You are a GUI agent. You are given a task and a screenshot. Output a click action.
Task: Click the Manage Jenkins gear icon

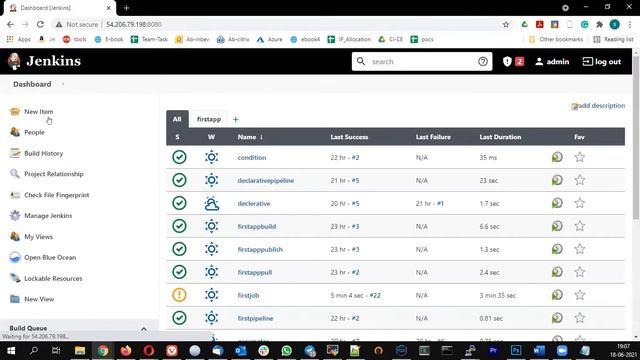(15, 216)
